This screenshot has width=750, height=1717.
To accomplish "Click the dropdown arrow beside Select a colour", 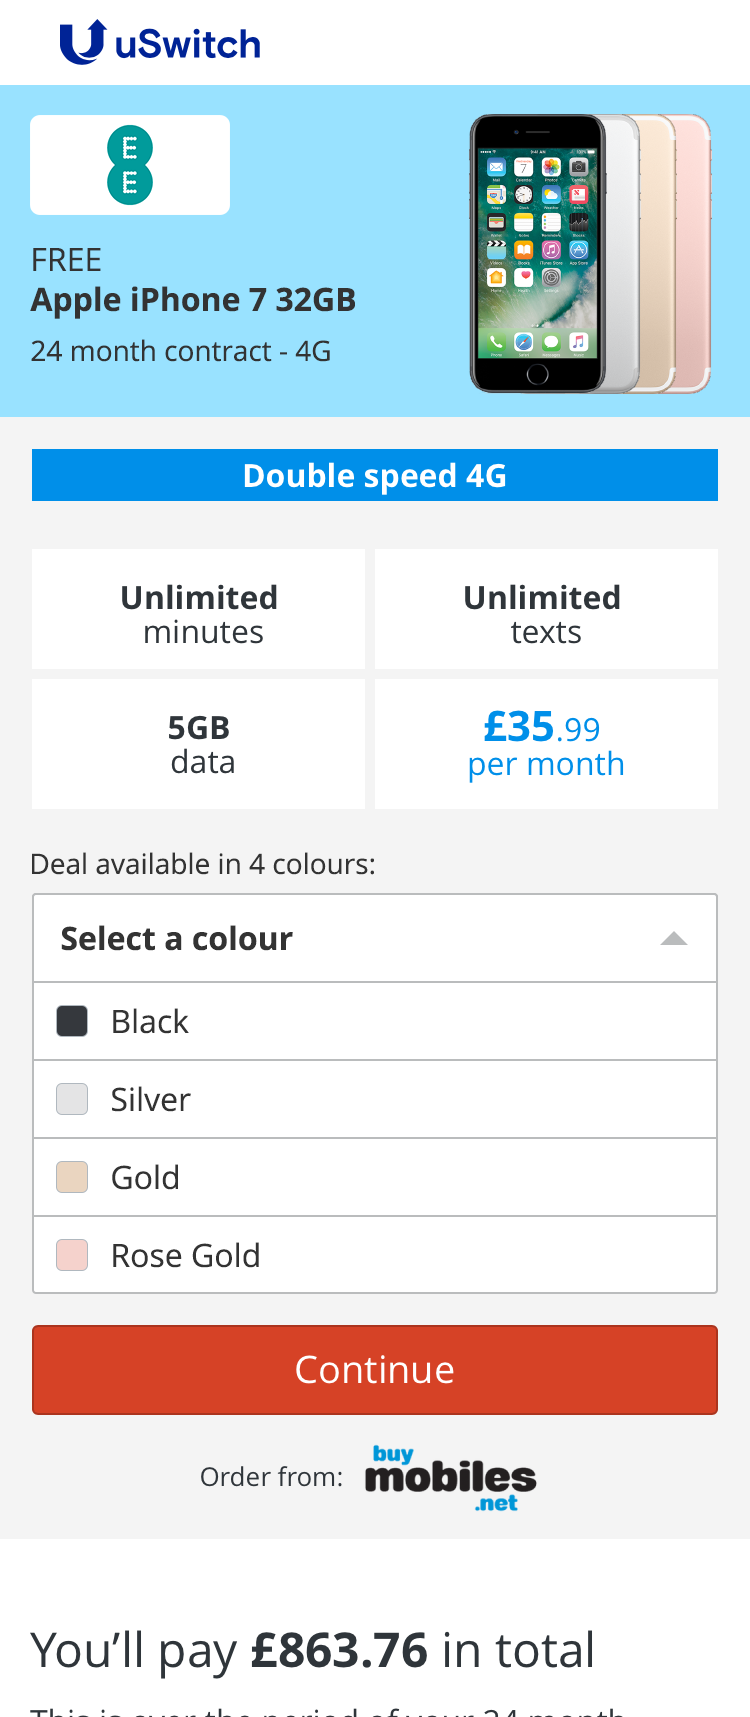I will 674,939.
